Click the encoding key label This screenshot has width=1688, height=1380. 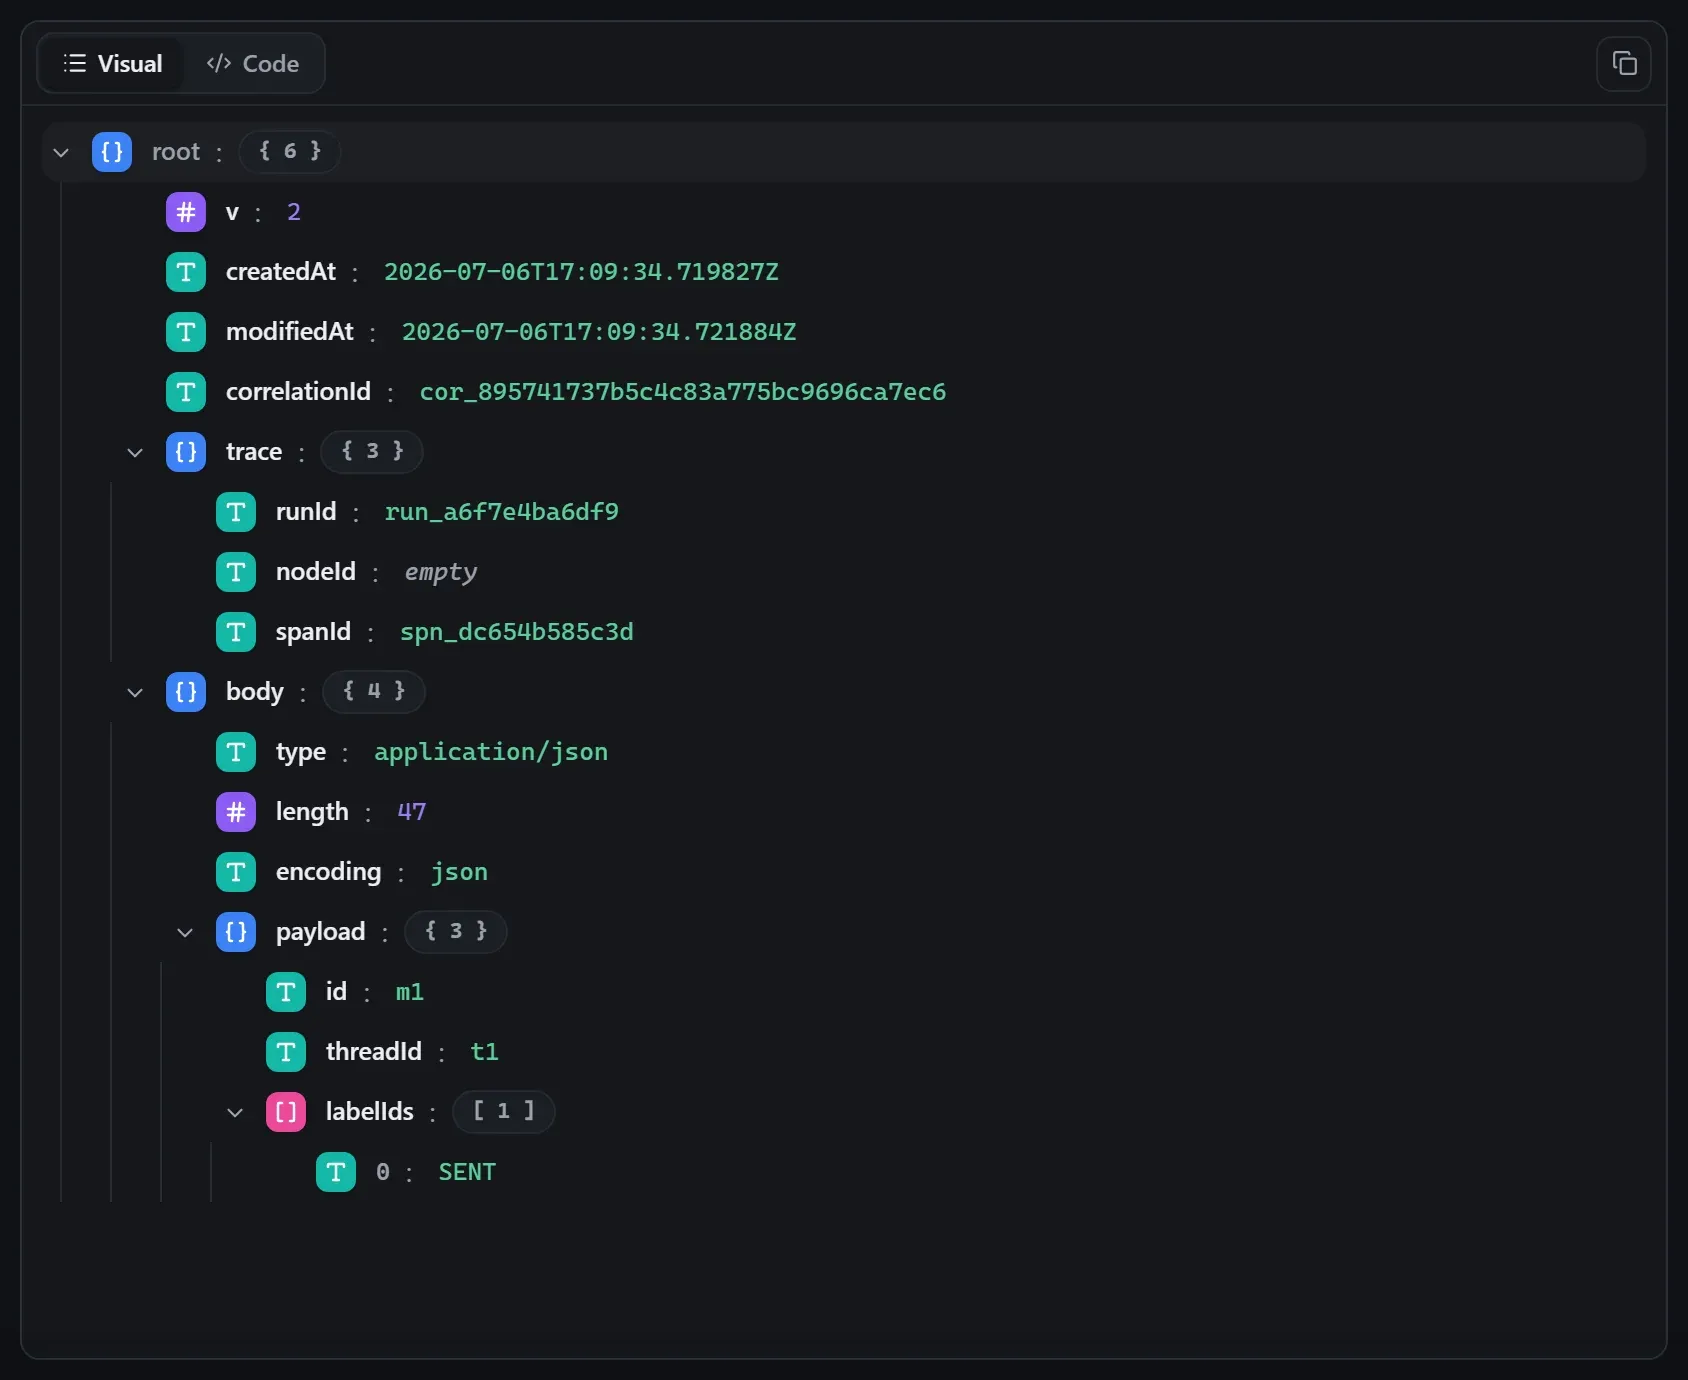pyautogui.click(x=329, y=872)
